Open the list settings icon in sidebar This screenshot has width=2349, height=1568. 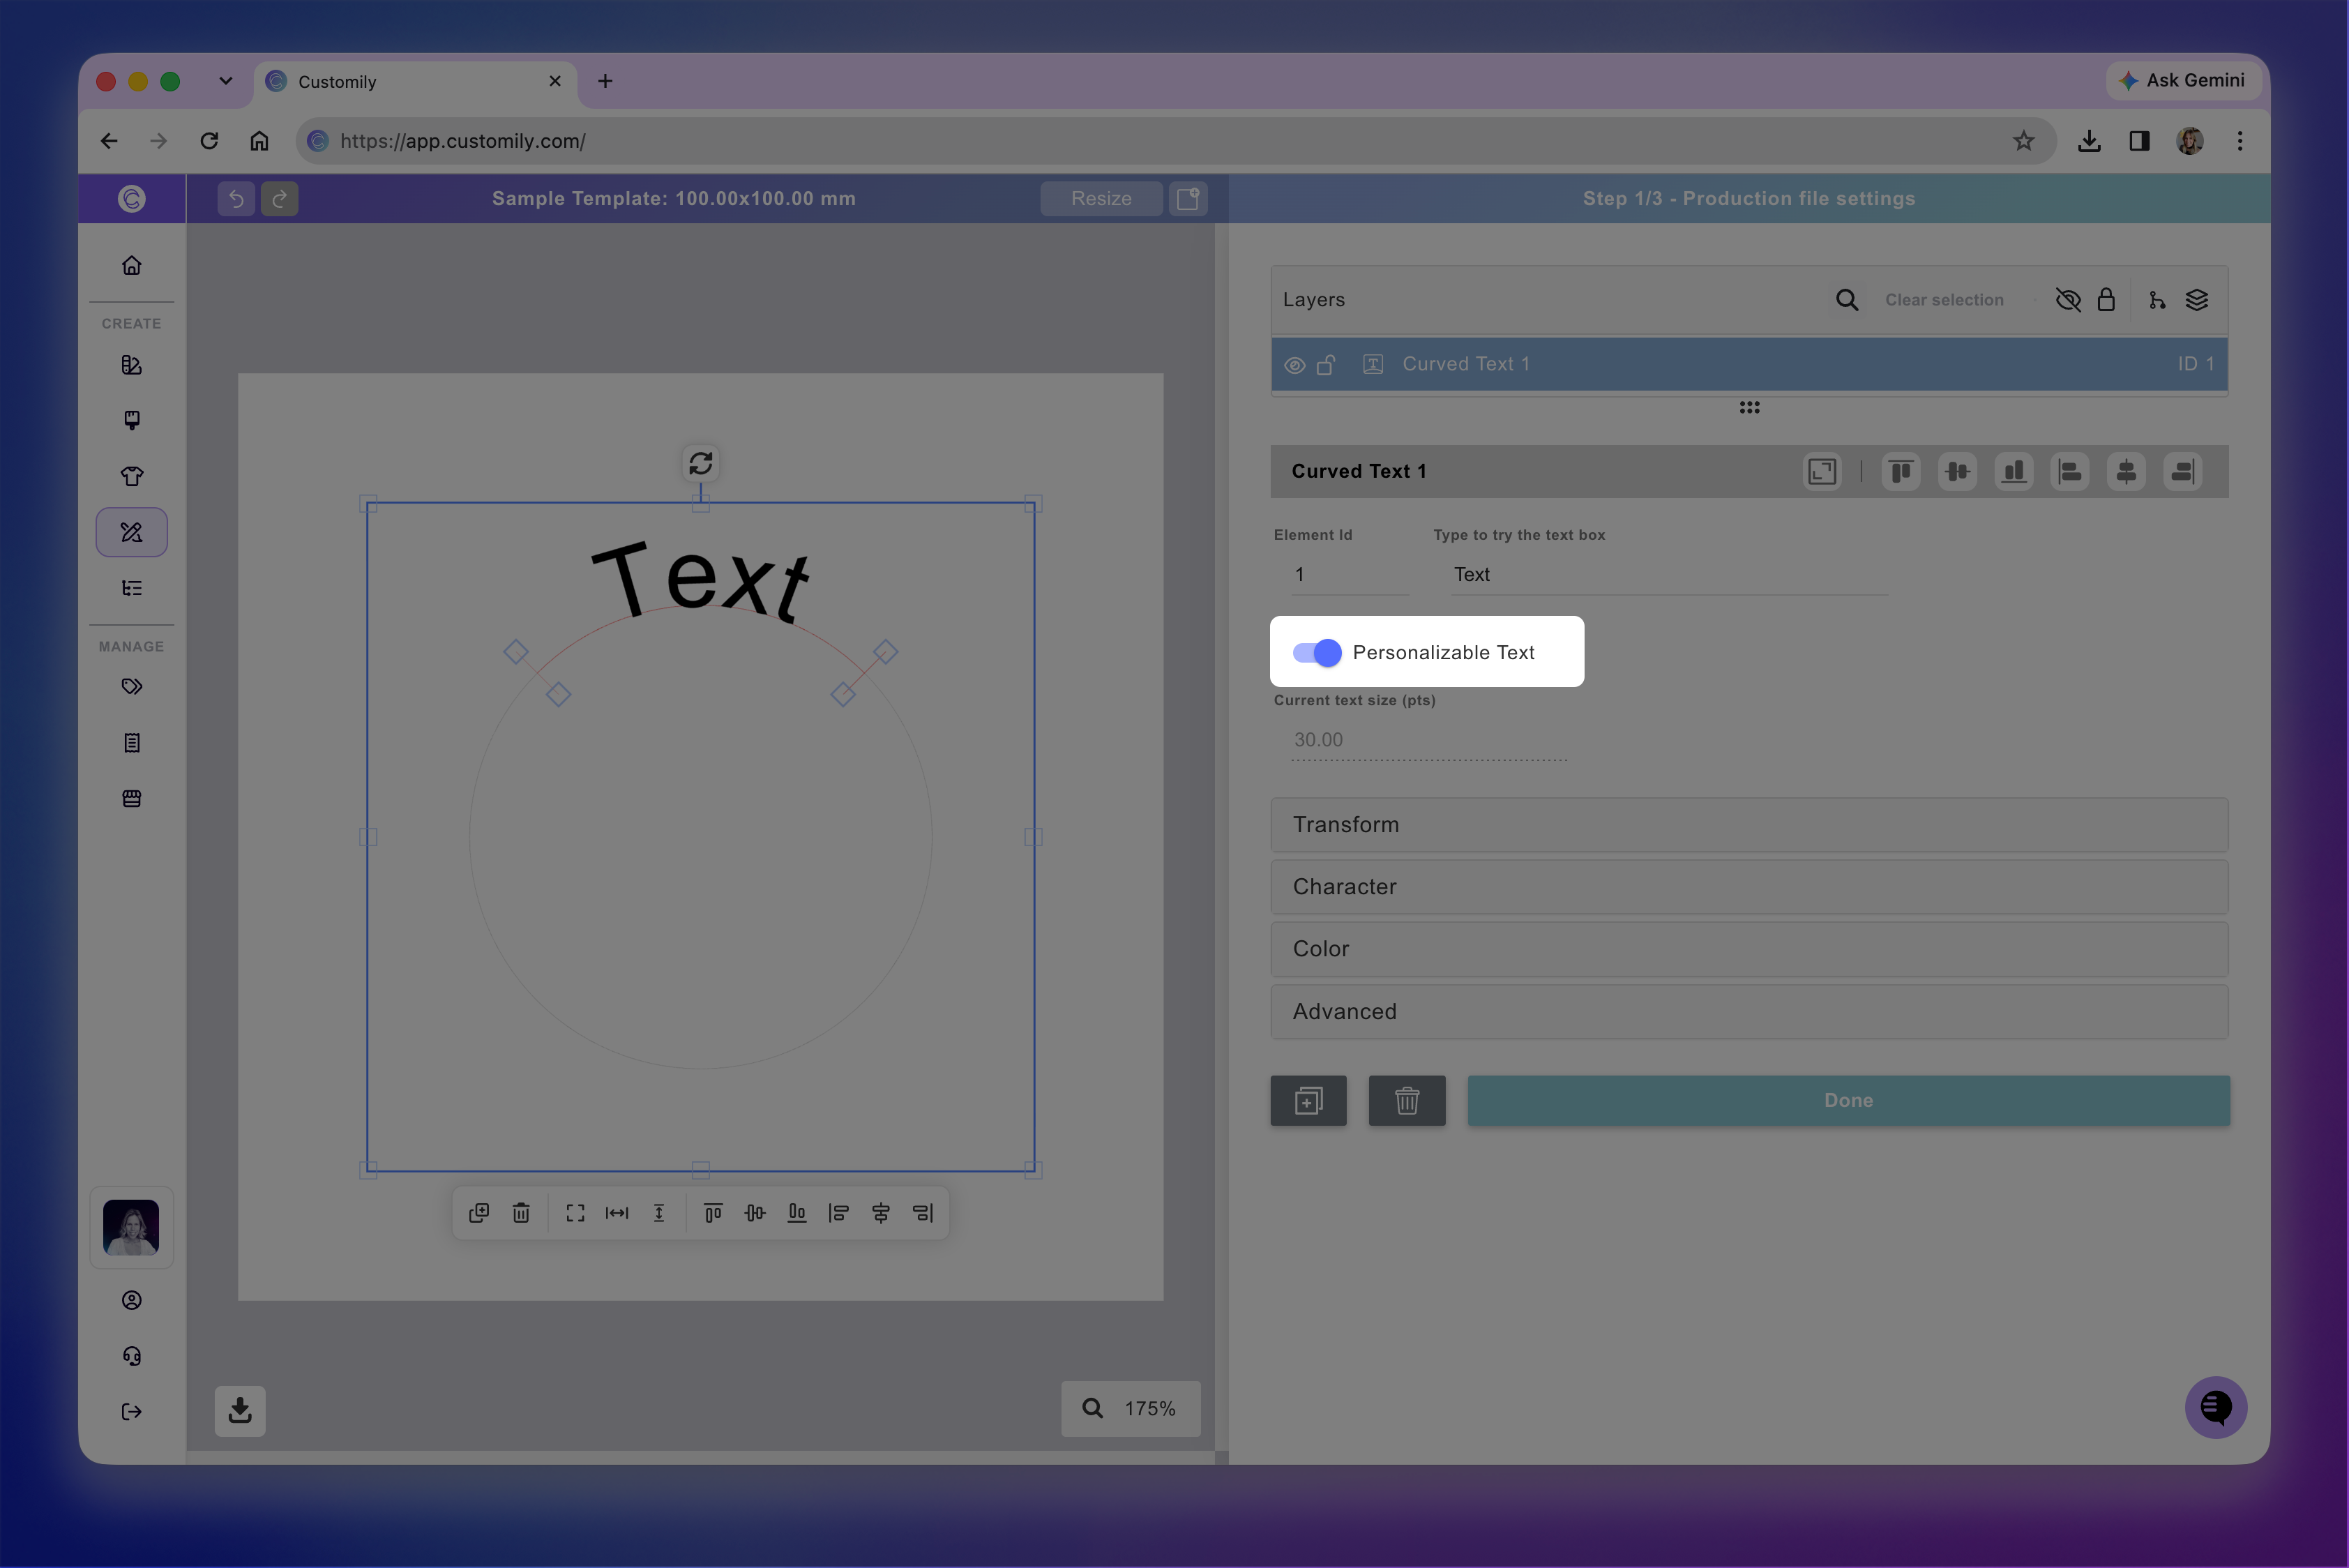coord(132,588)
